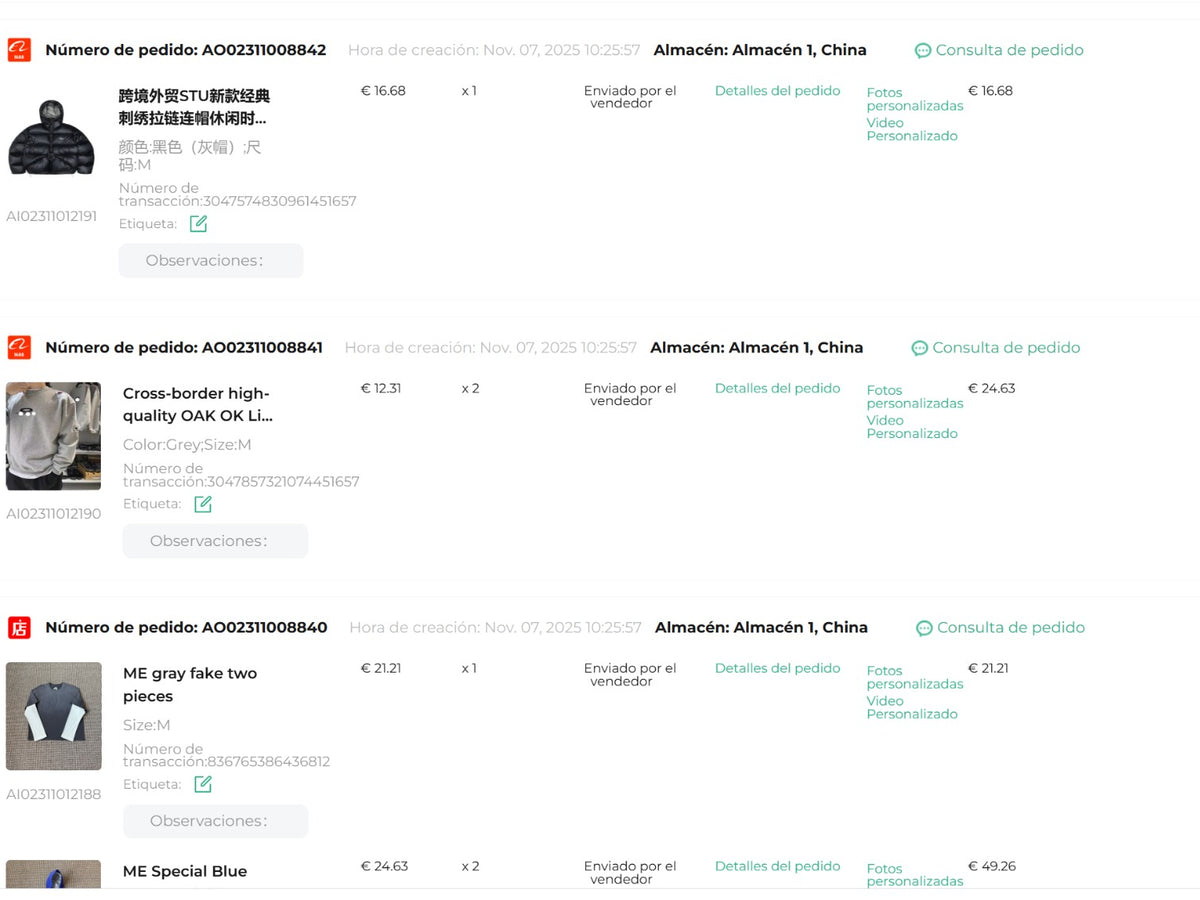
Task: Click the chat bubble icon for order AO02311008841
Action: [x=920, y=348]
